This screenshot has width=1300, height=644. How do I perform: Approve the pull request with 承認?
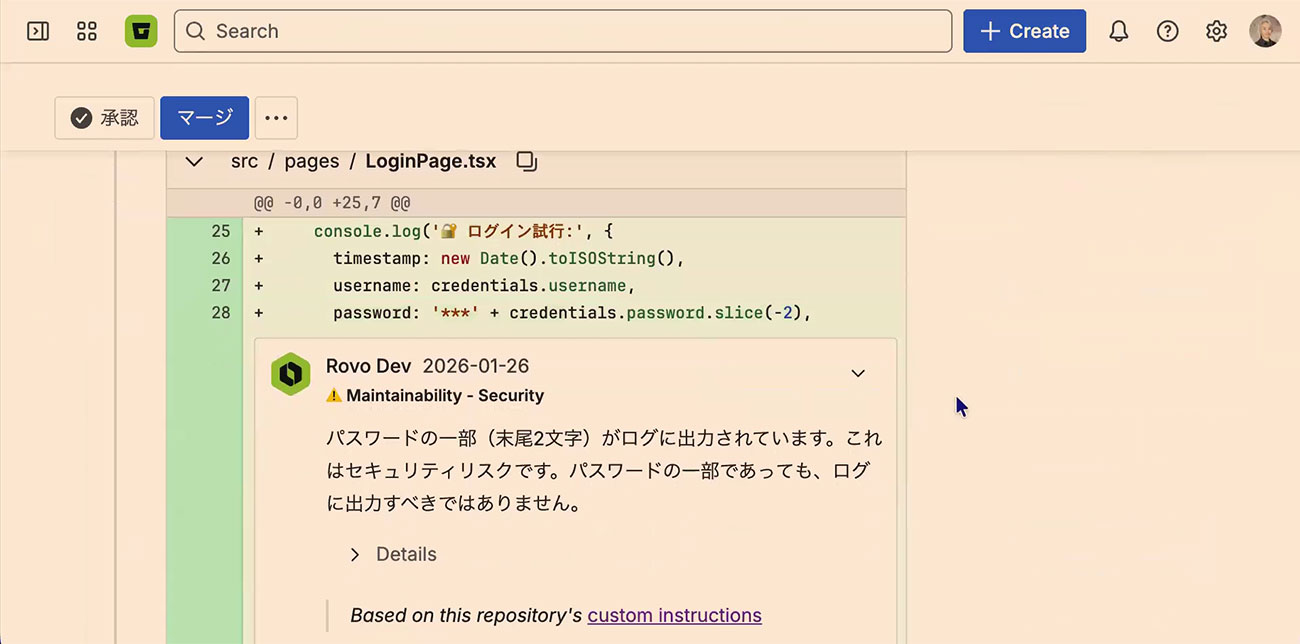coord(105,118)
